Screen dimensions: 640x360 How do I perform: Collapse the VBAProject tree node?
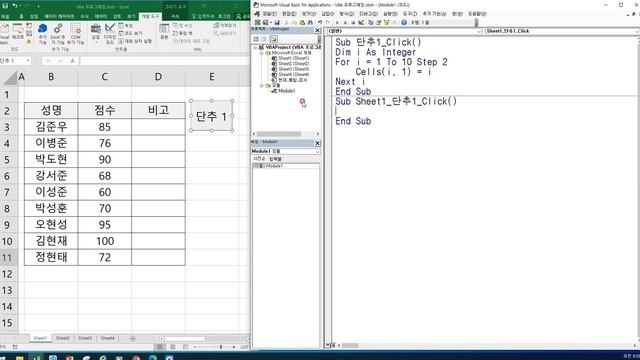255,47
